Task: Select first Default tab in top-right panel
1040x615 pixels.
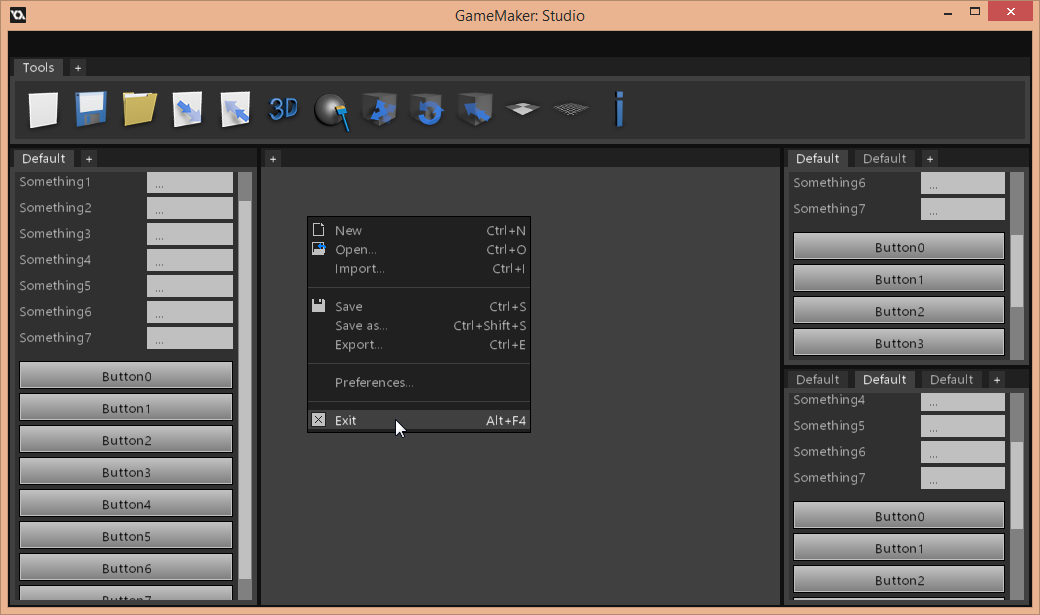Action: point(817,159)
